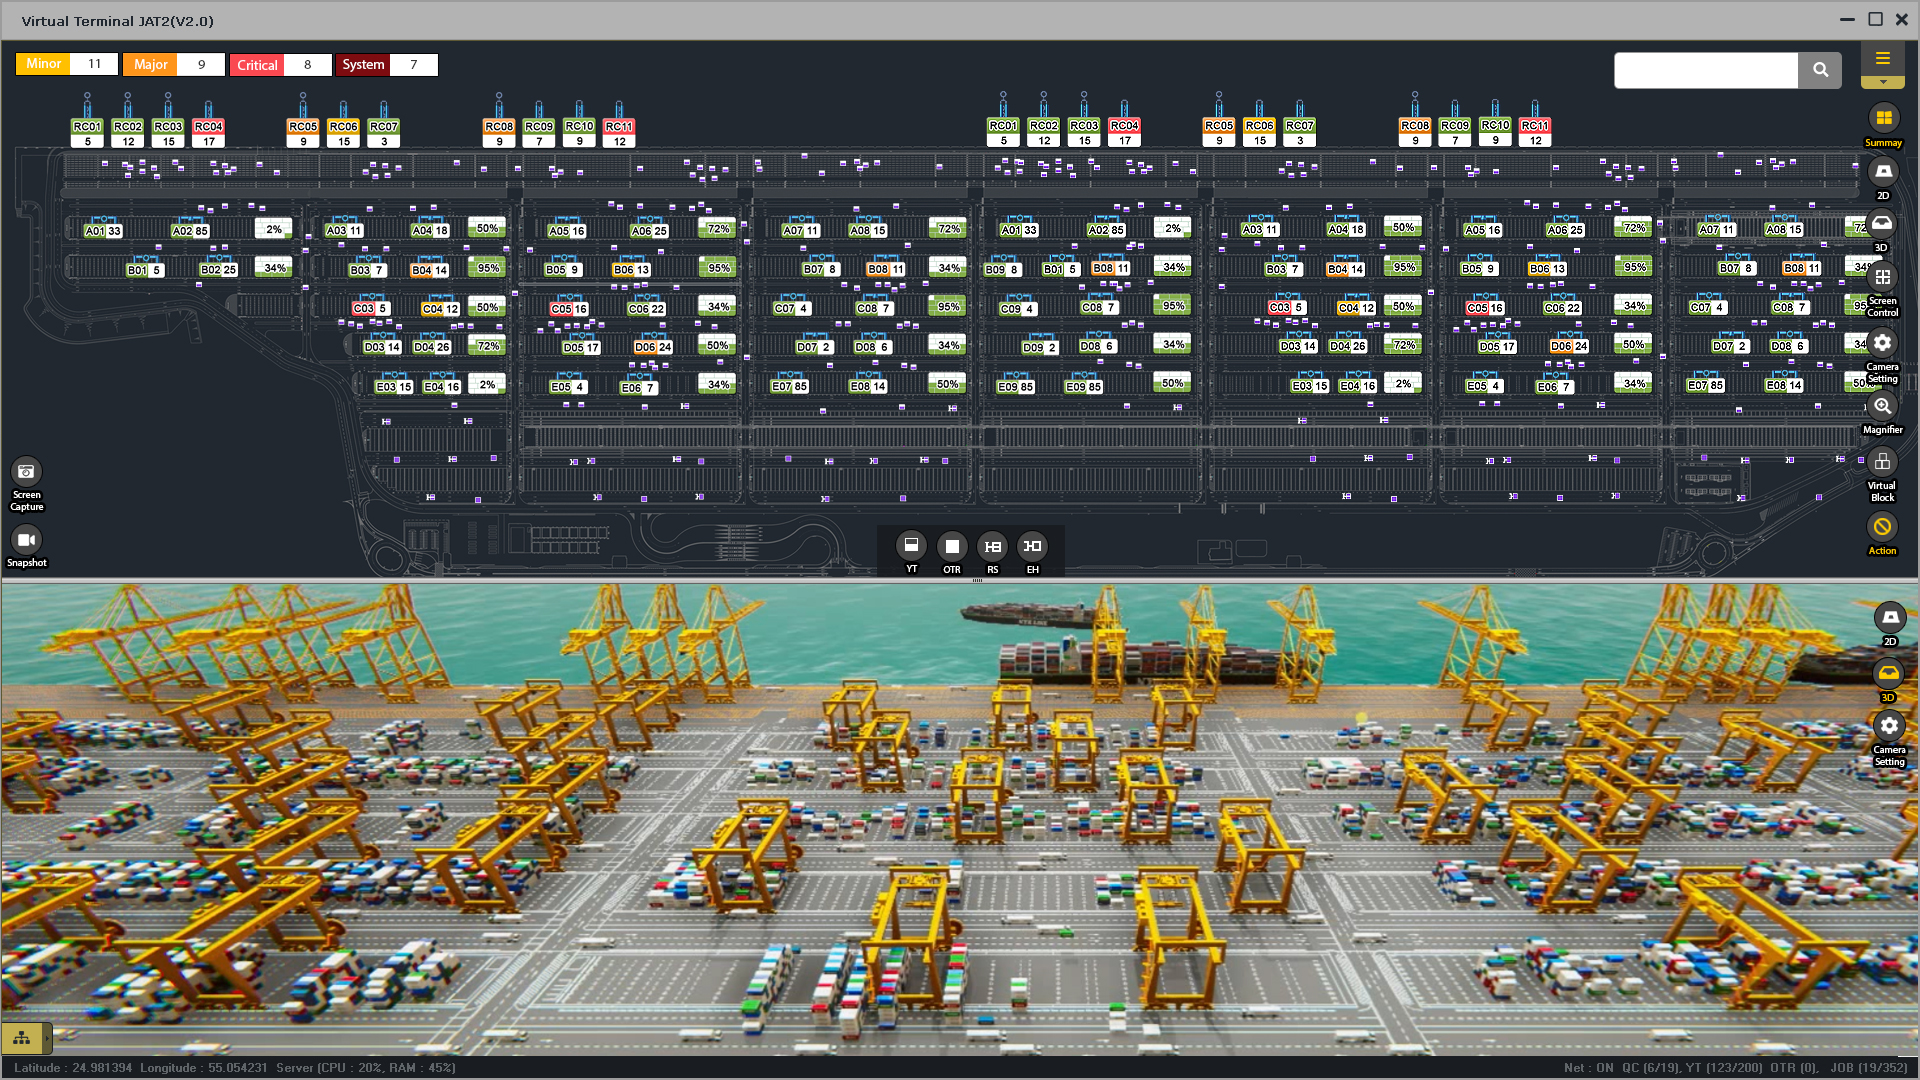The image size is (1920, 1080).
Task: Click the Action icon
Action: tap(1883, 527)
